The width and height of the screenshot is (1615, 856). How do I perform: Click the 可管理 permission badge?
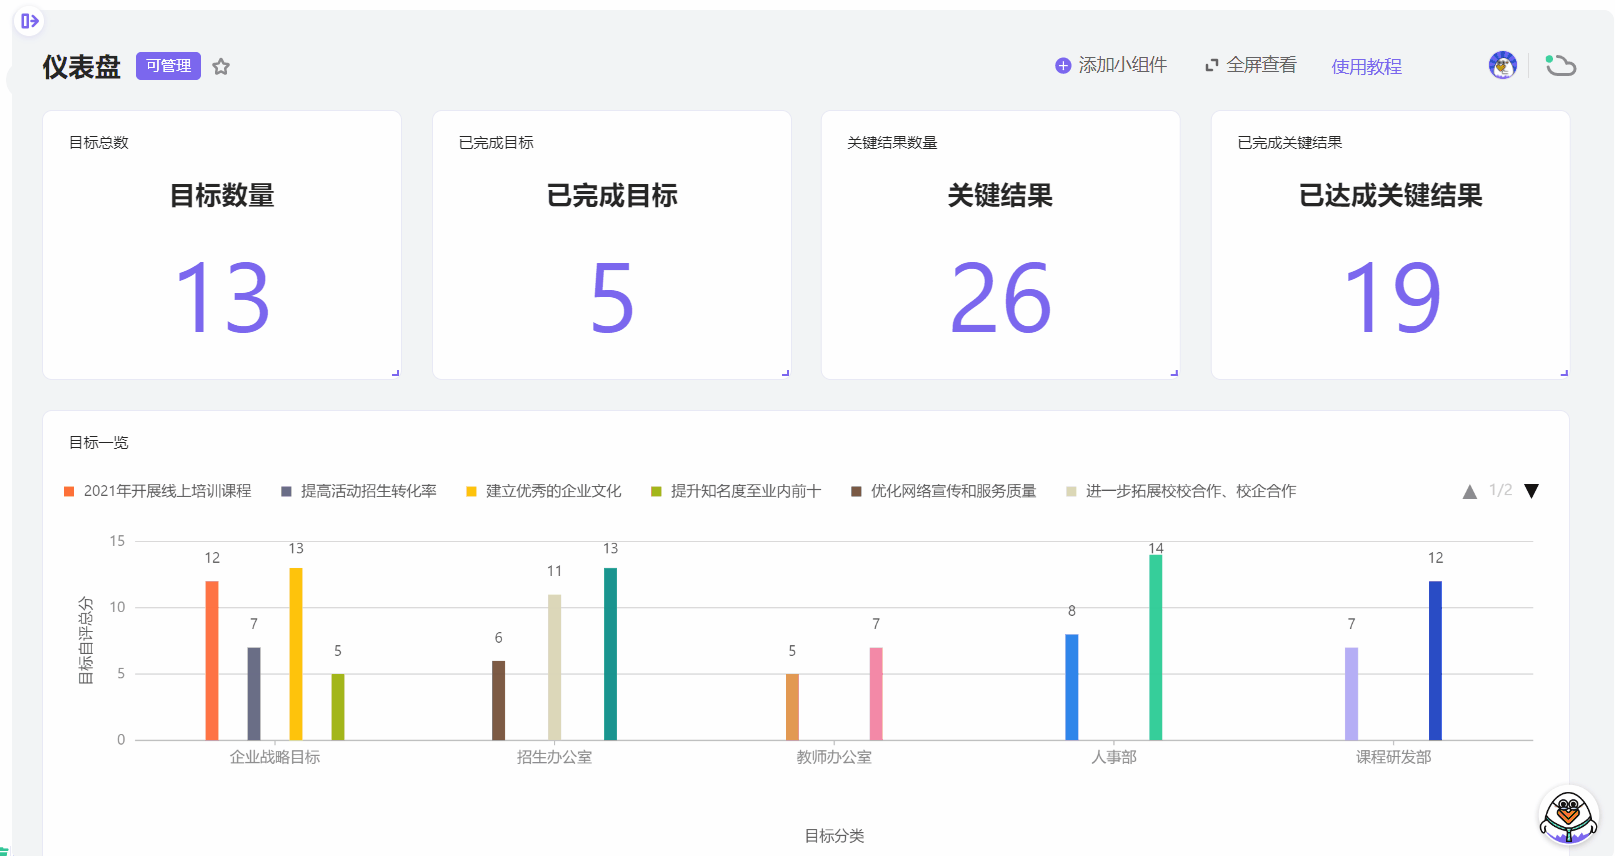(168, 66)
